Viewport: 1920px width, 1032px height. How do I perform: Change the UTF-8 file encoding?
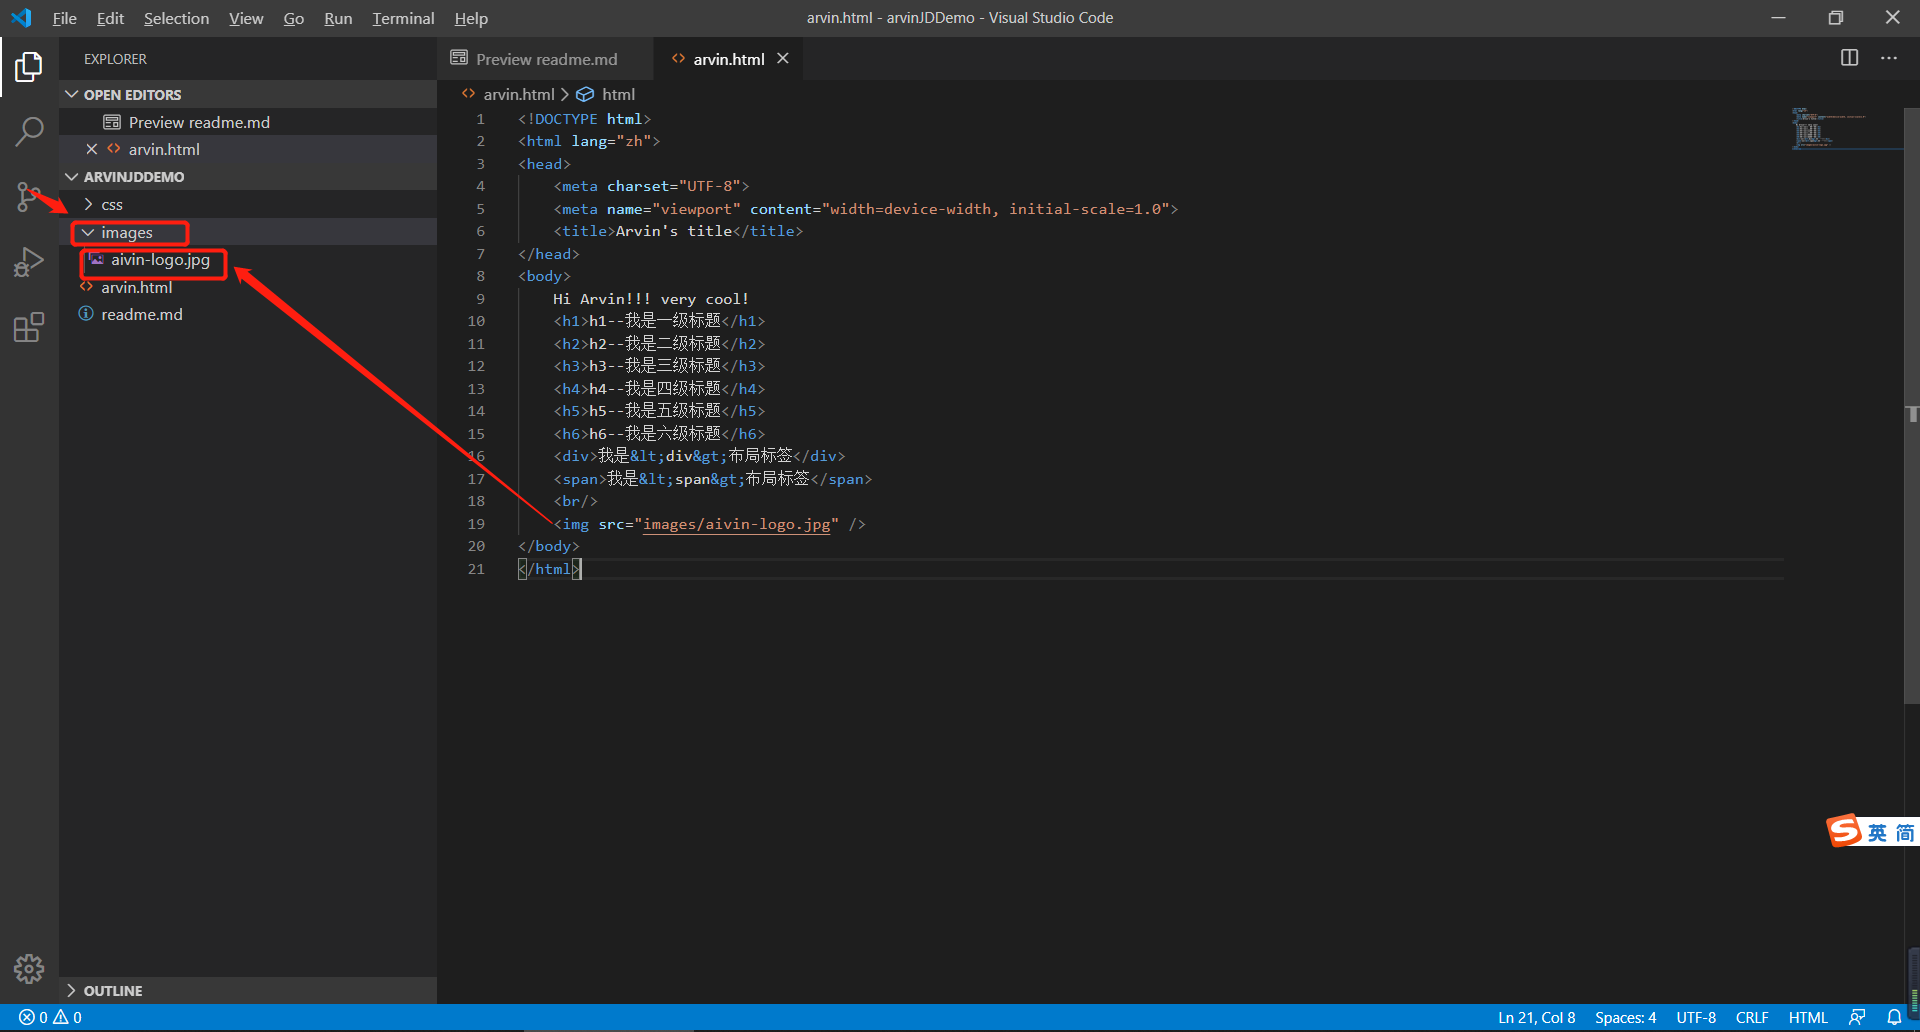(1696, 1017)
